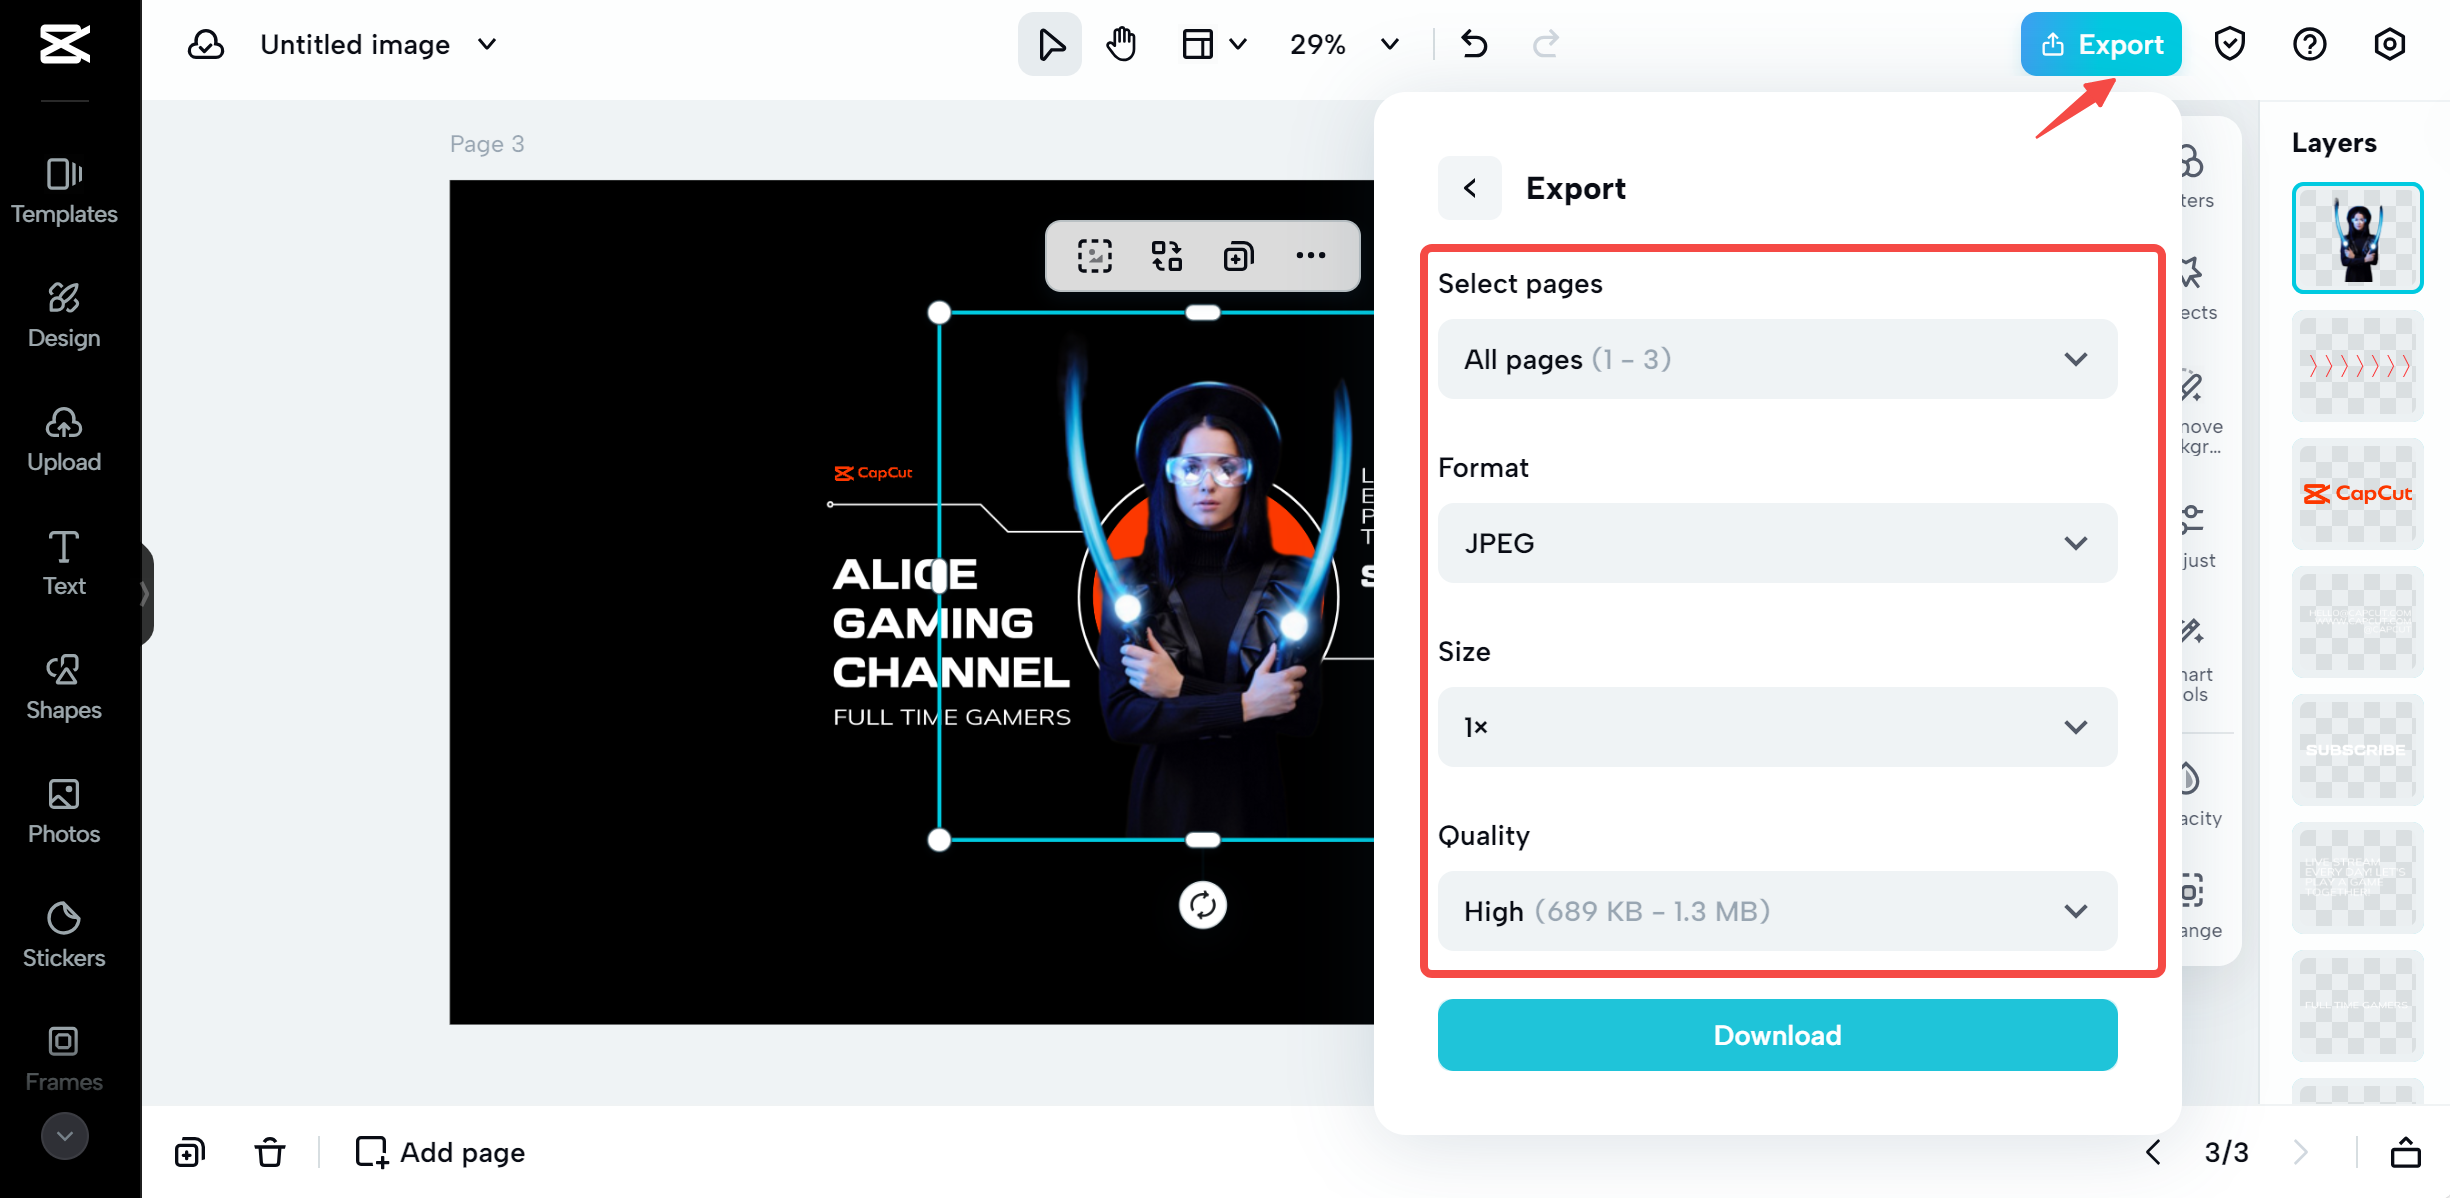Select the CapCut logo layer thumbnail

point(2357,493)
